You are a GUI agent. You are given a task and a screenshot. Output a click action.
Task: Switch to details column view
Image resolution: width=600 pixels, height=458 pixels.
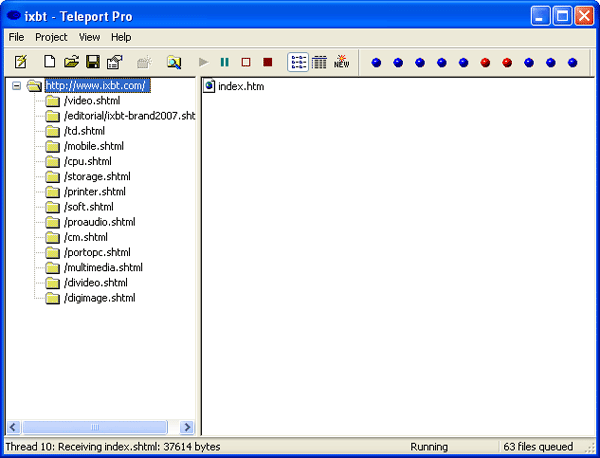point(319,62)
